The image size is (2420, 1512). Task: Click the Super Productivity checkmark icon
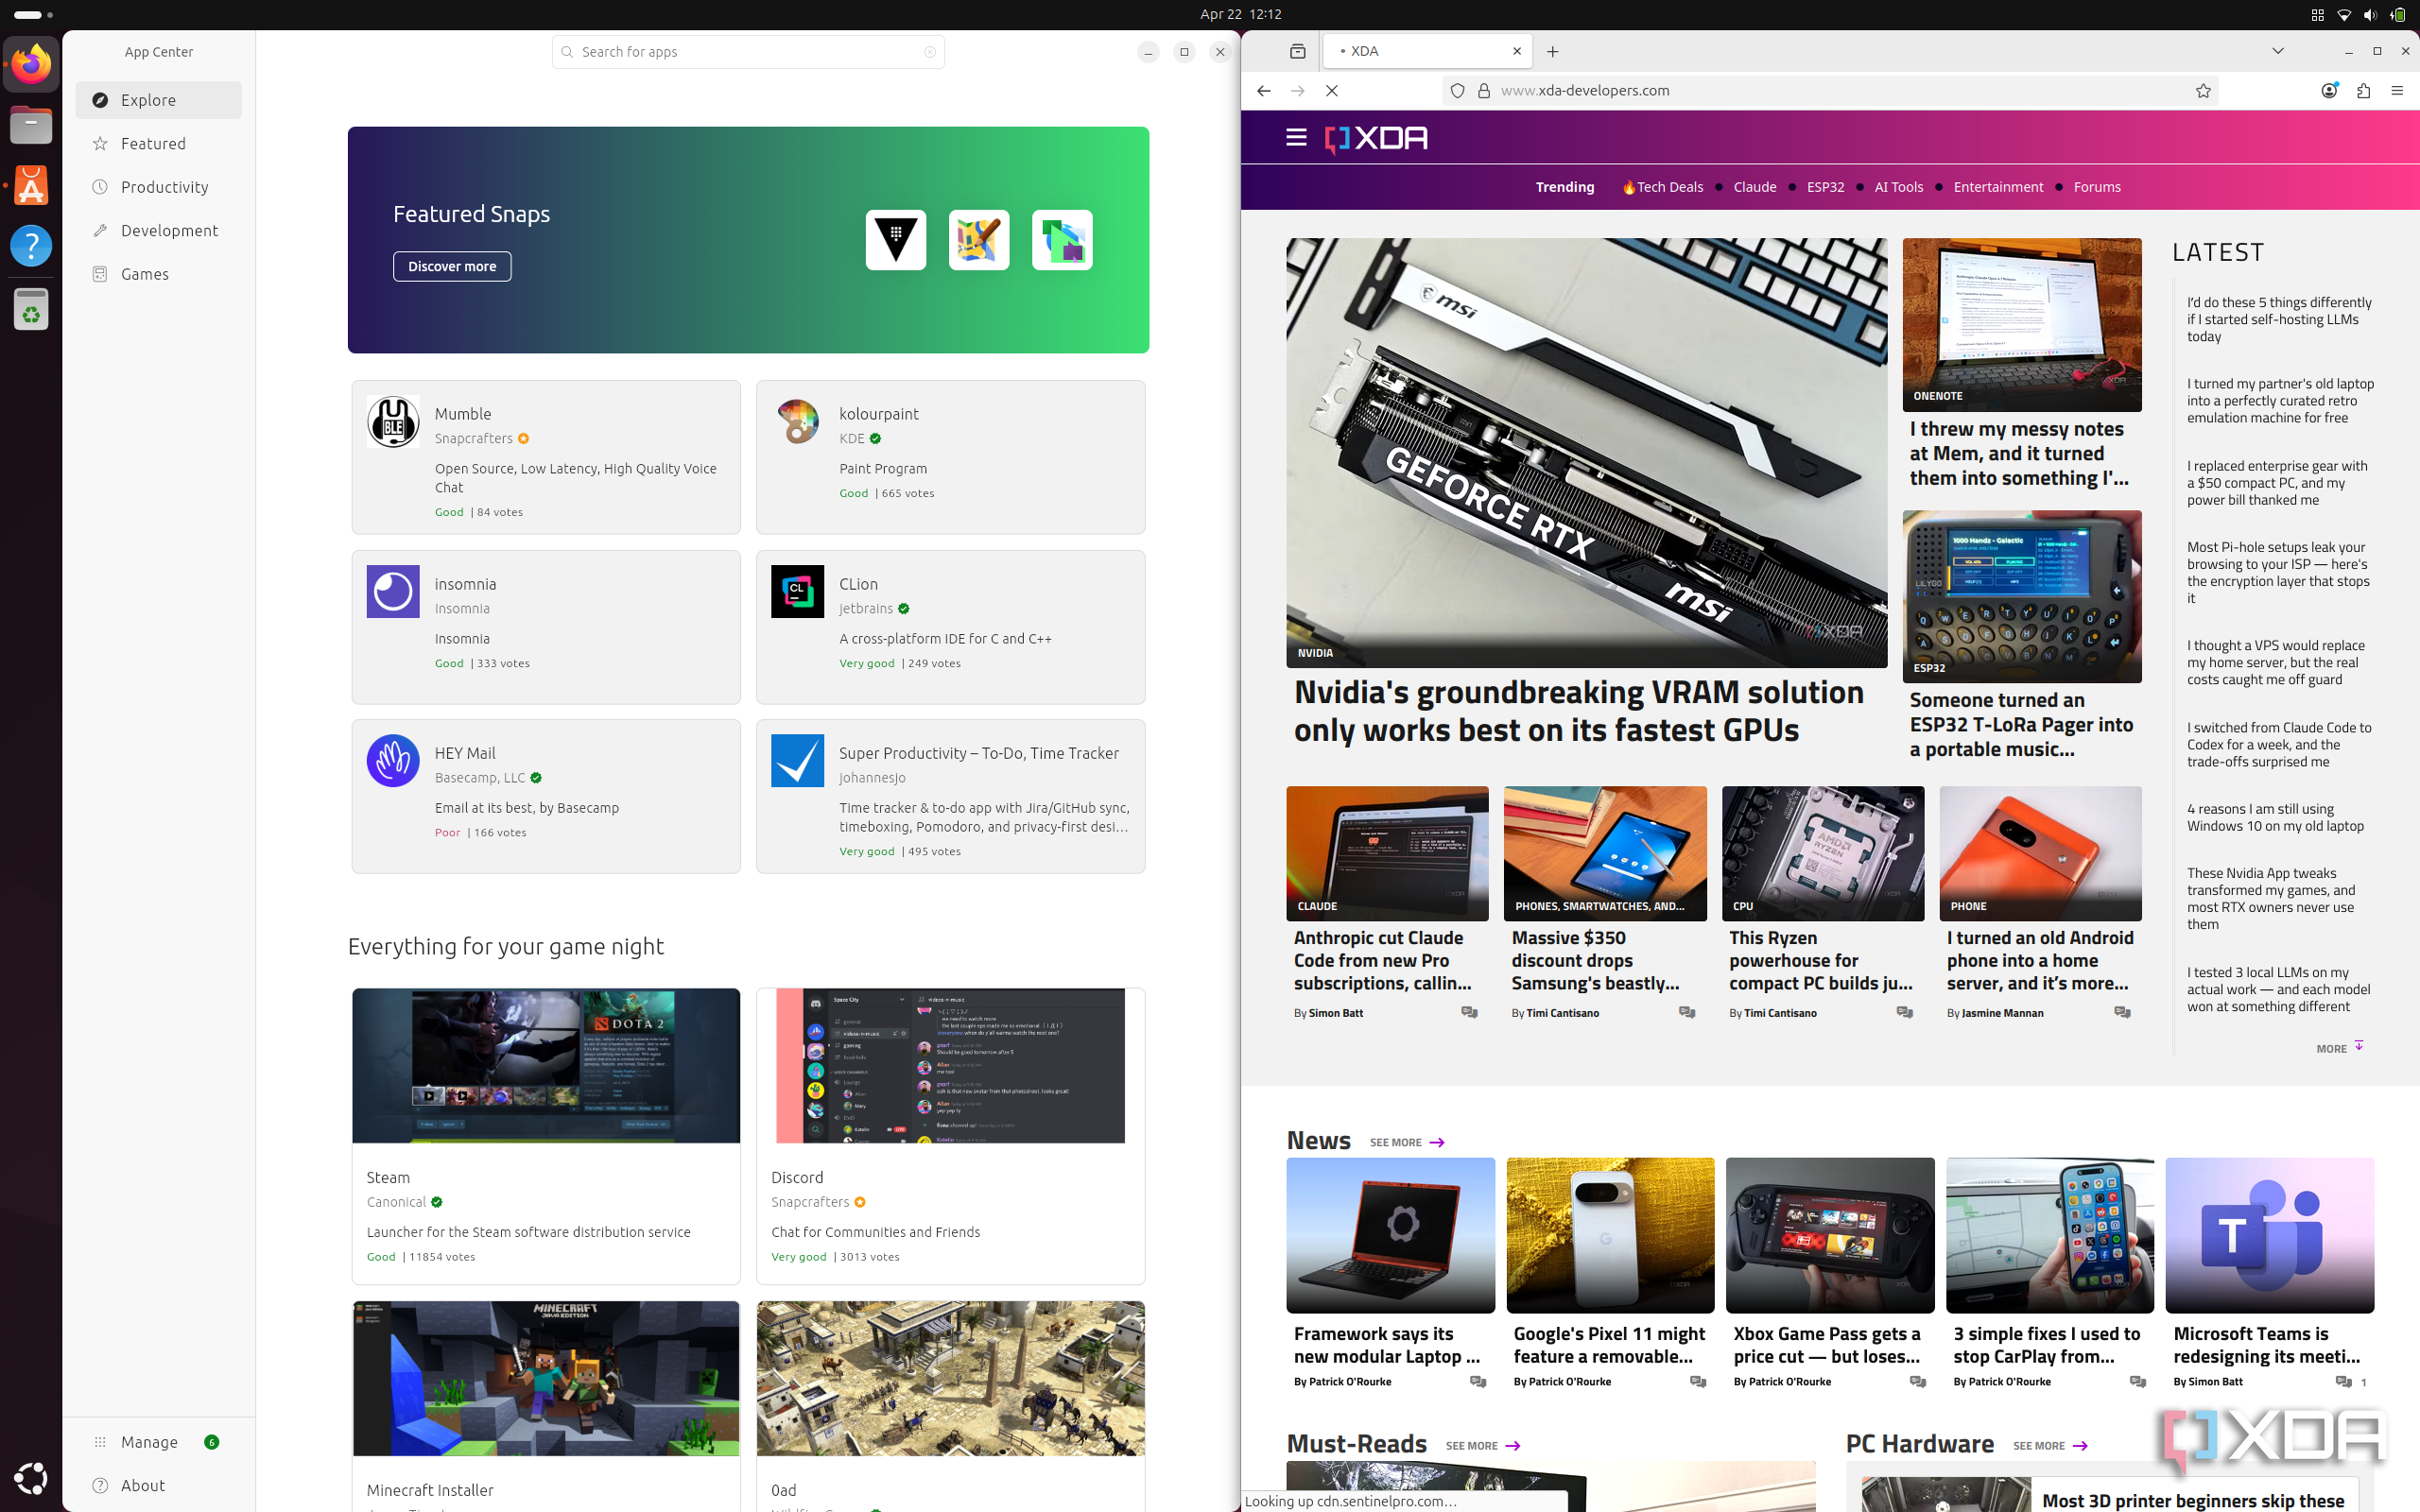tap(798, 761)
